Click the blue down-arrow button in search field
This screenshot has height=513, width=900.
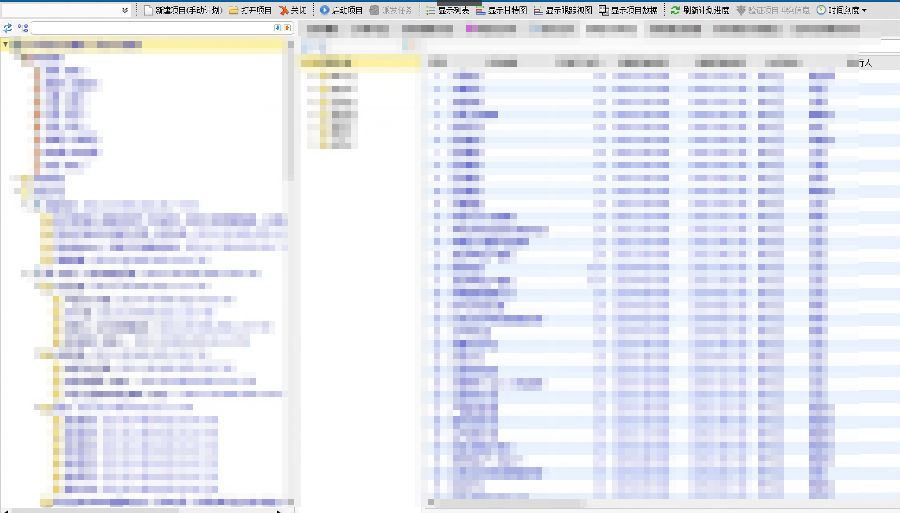(x=276, y=28)
